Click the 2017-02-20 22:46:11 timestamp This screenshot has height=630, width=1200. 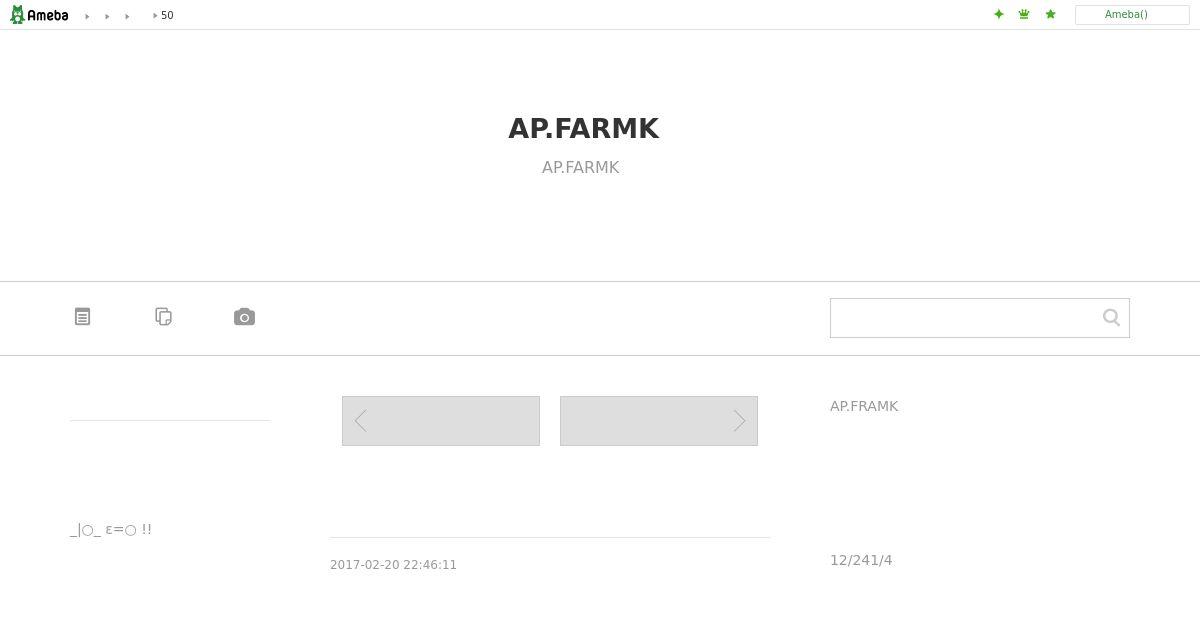pos(393,565)
